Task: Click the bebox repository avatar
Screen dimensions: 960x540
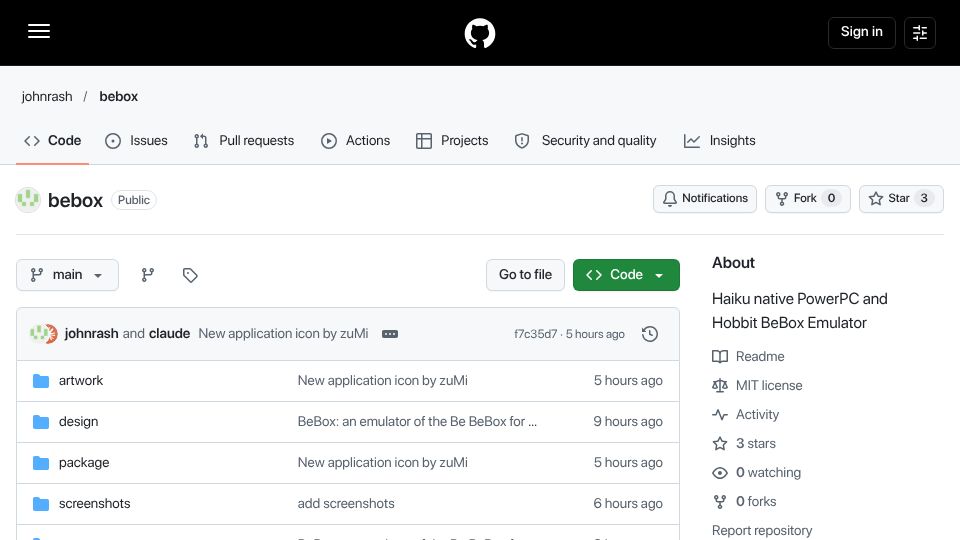Action: [x=28, y=200]
